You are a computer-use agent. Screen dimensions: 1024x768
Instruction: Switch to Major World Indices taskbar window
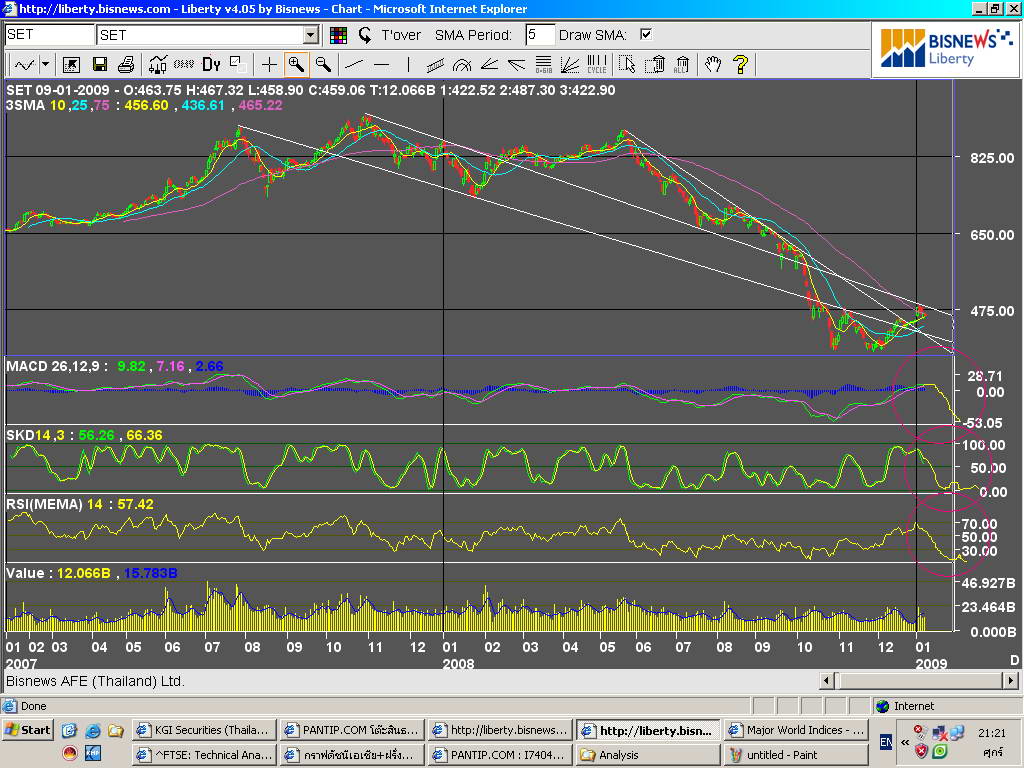(797, 730)
